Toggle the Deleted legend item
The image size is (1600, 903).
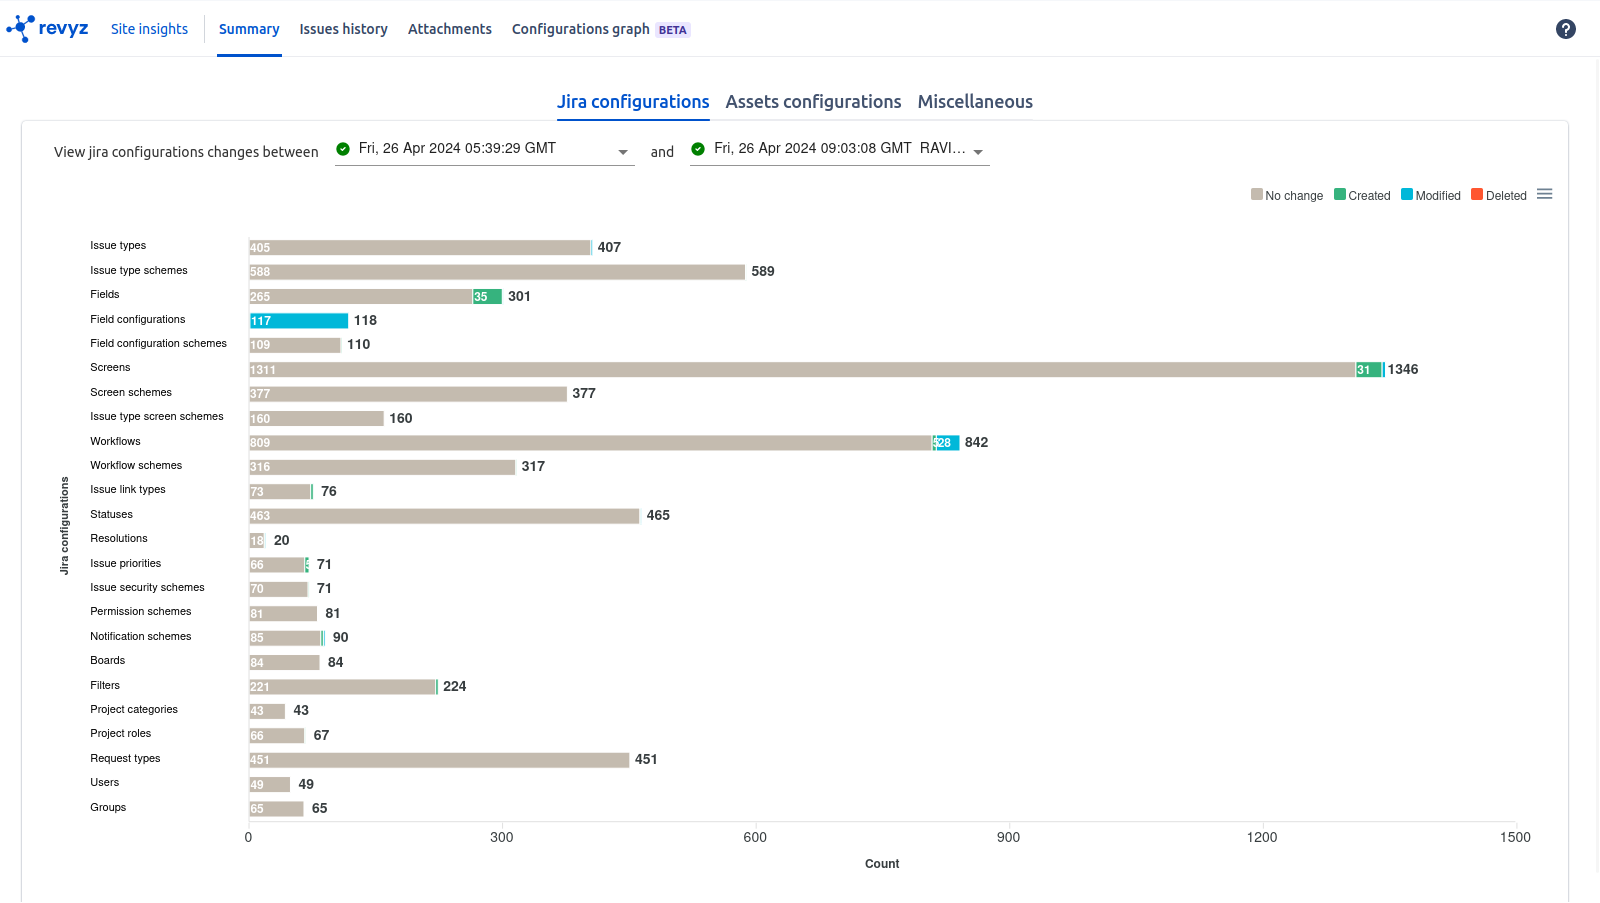tap(1499, 195)
